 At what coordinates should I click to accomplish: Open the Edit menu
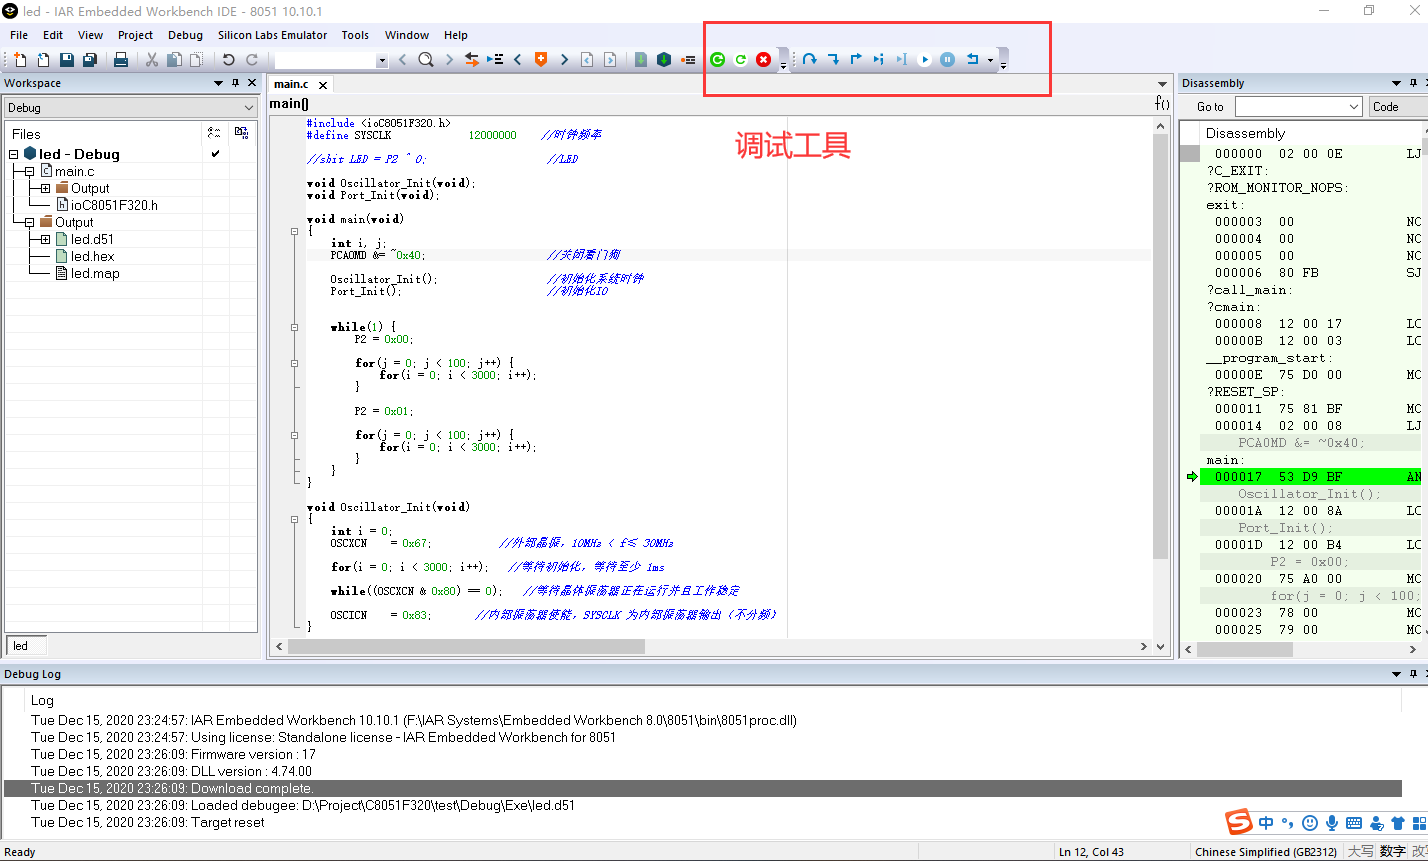(x=53, y=35)
